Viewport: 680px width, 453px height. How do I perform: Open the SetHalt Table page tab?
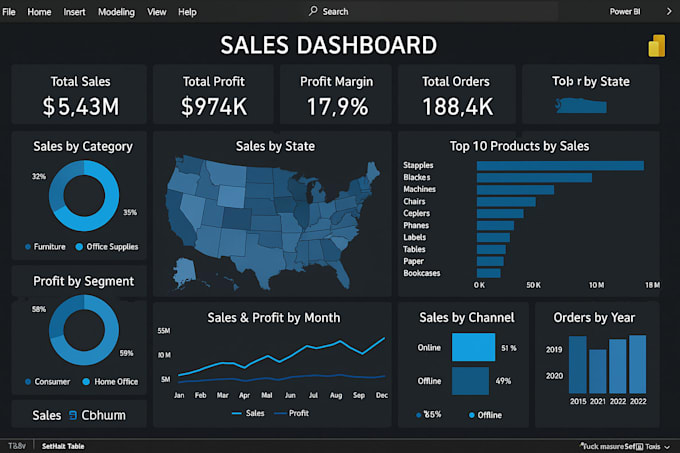(63, 446)
